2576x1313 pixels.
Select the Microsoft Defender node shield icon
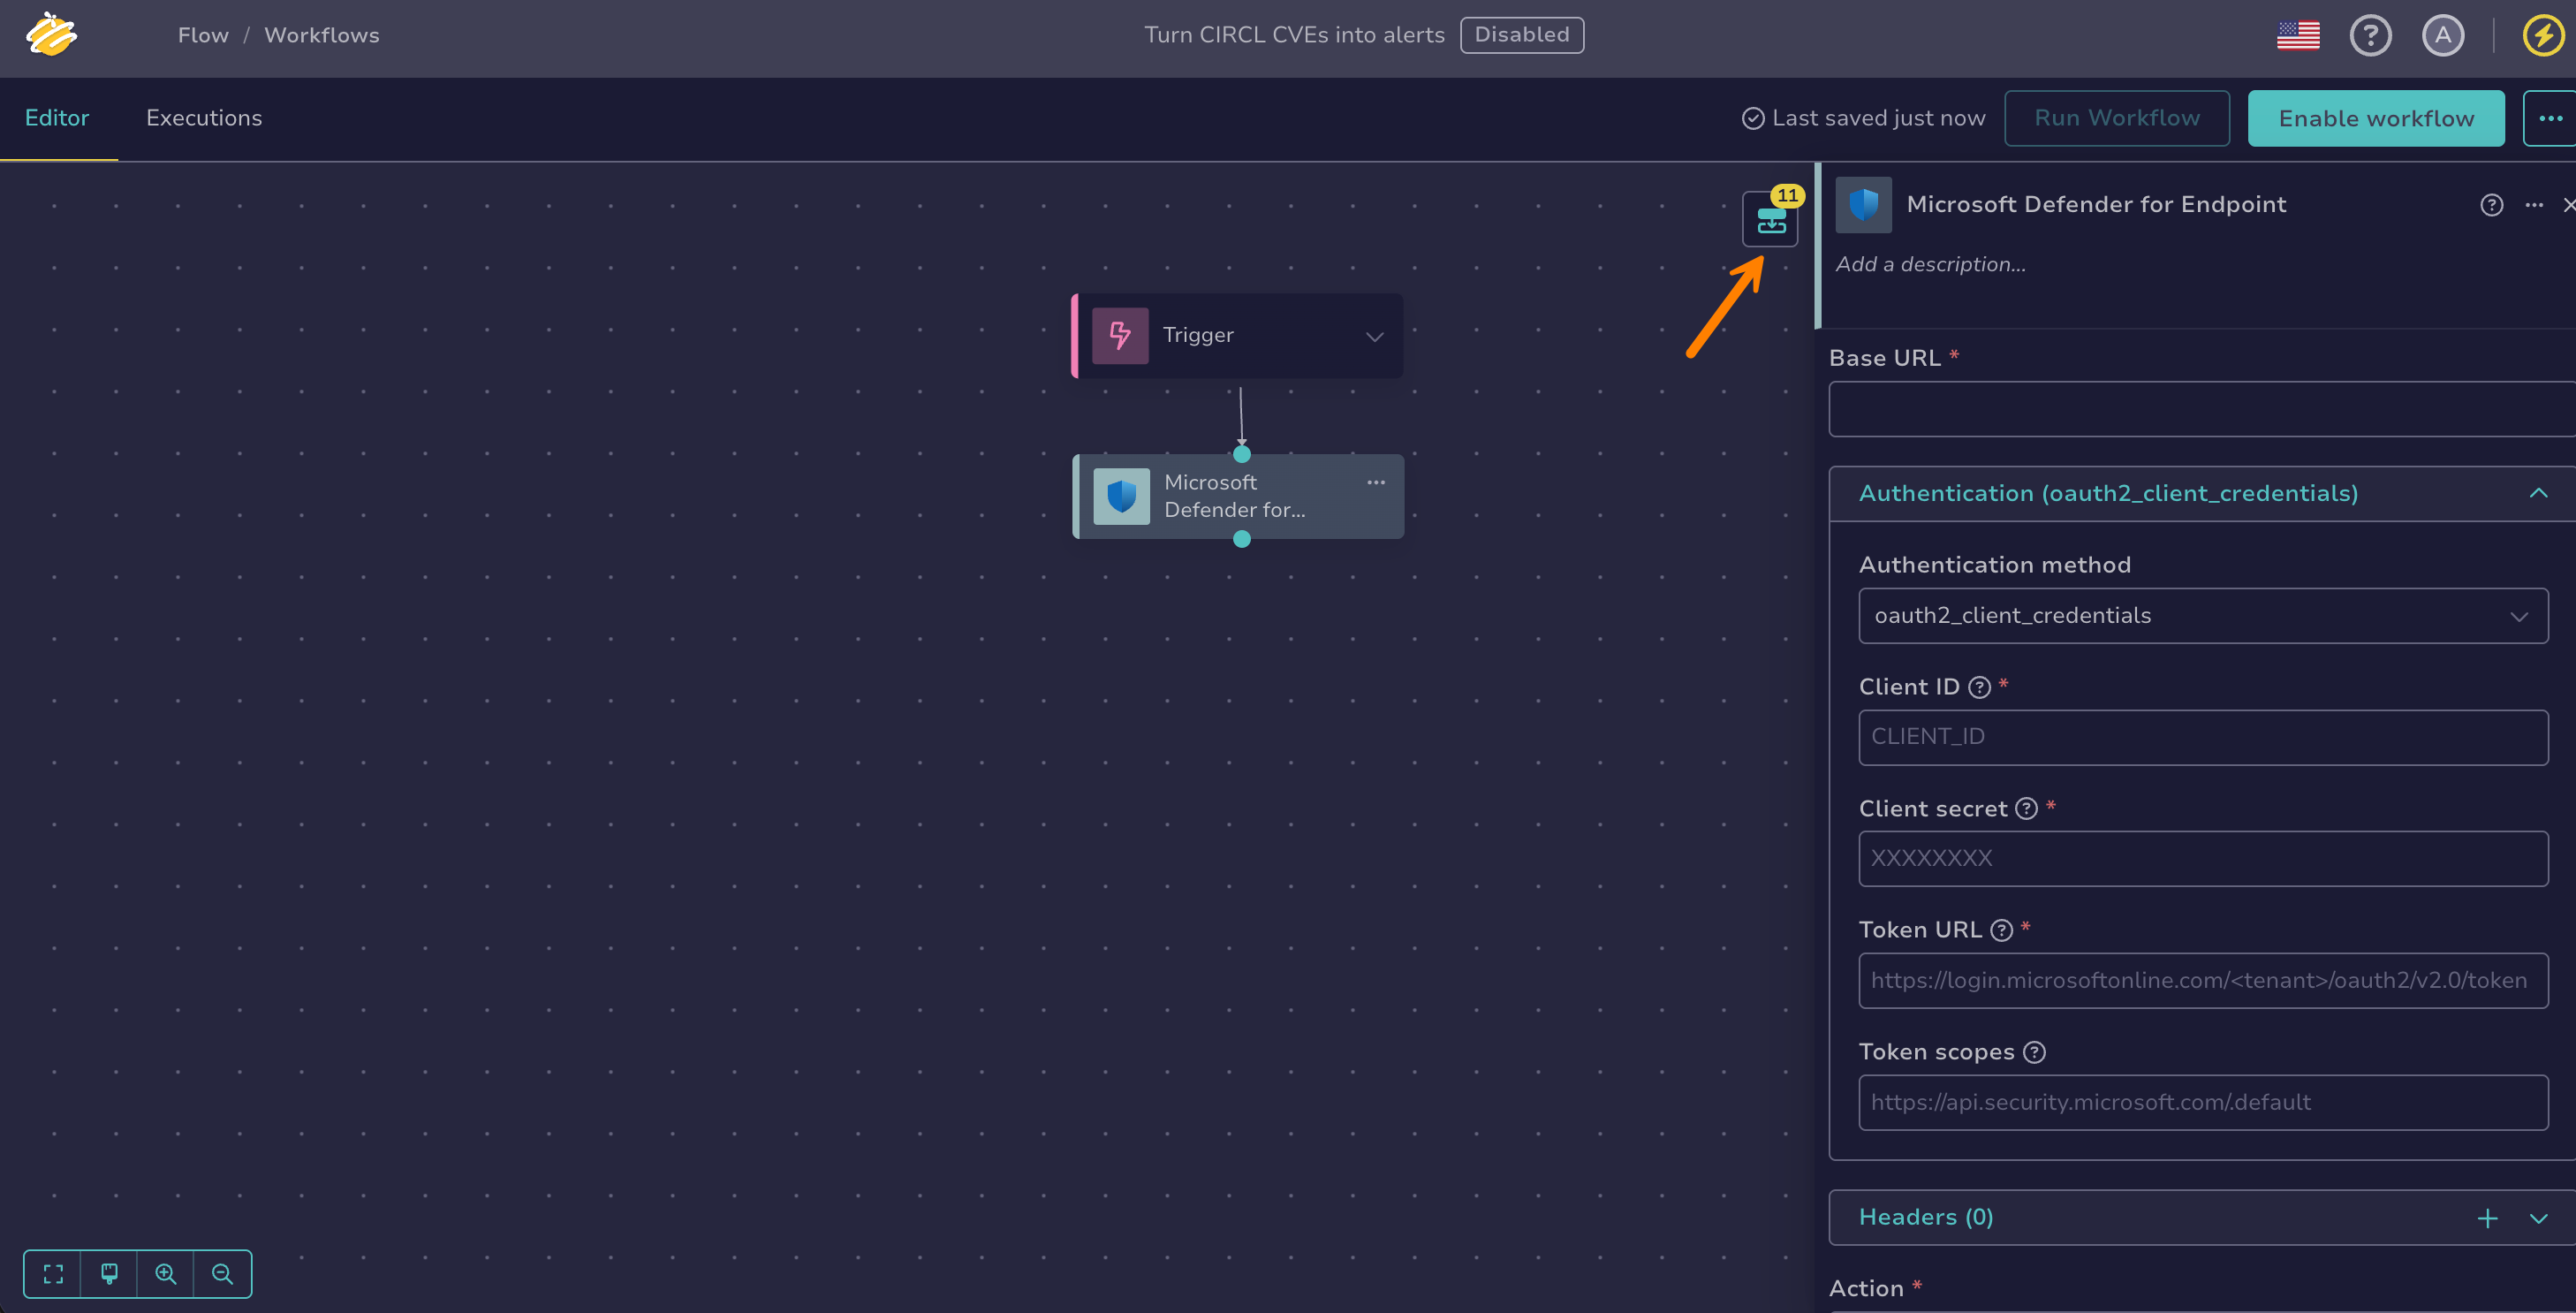point(1121,497)
